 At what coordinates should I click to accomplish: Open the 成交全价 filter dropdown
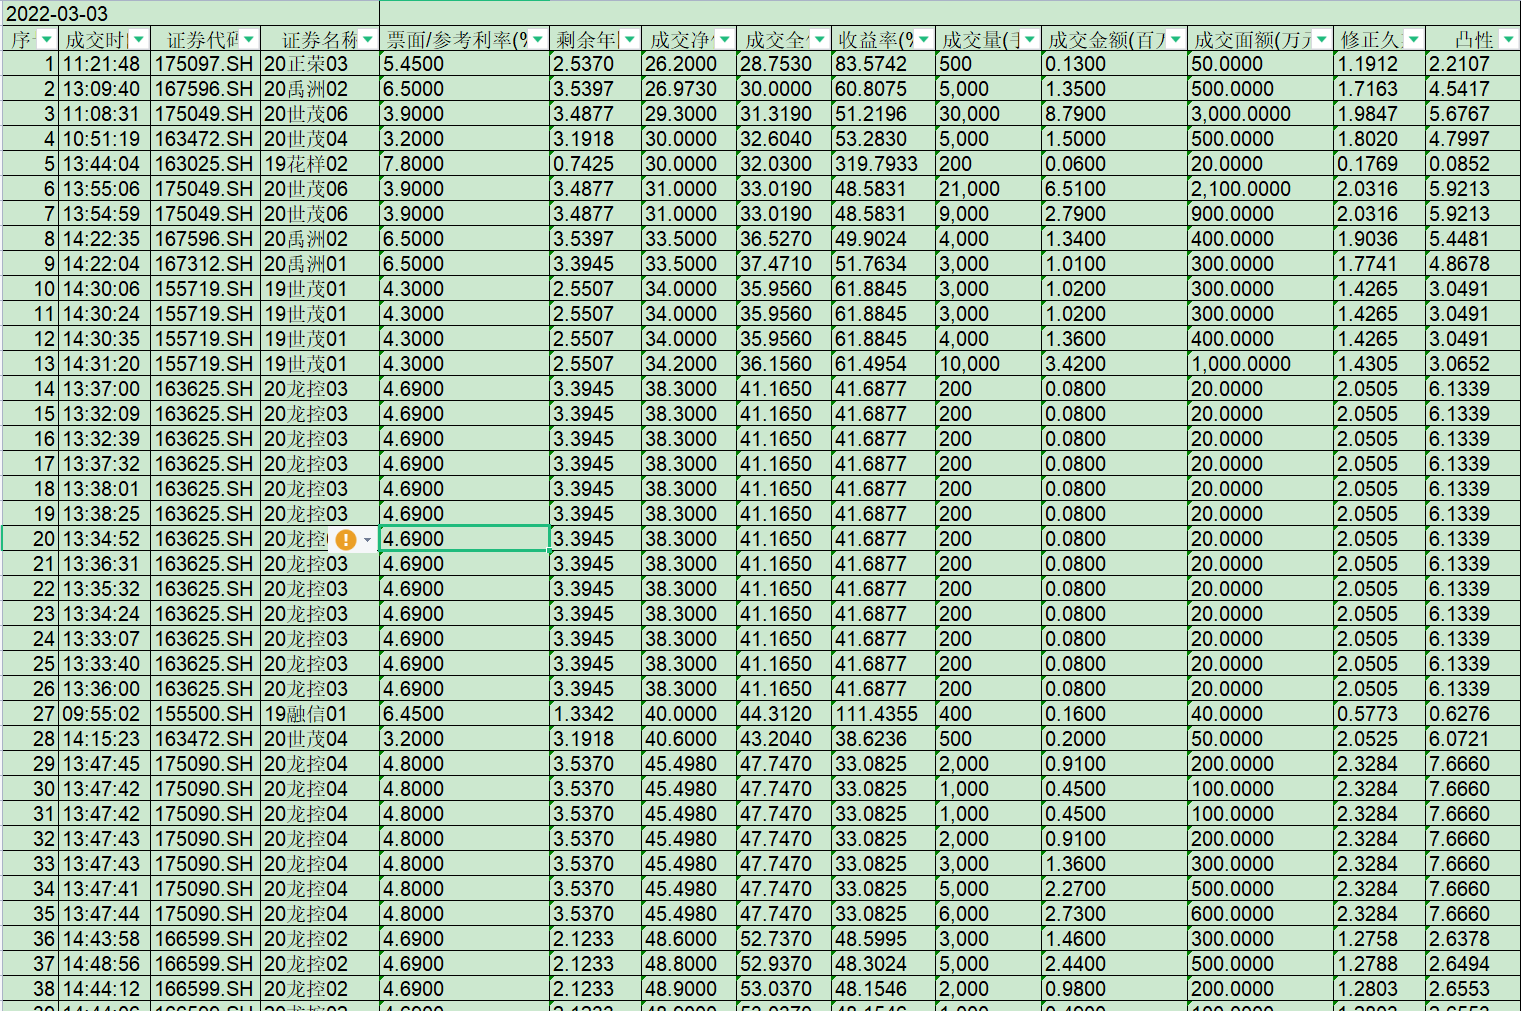(820, 40)
